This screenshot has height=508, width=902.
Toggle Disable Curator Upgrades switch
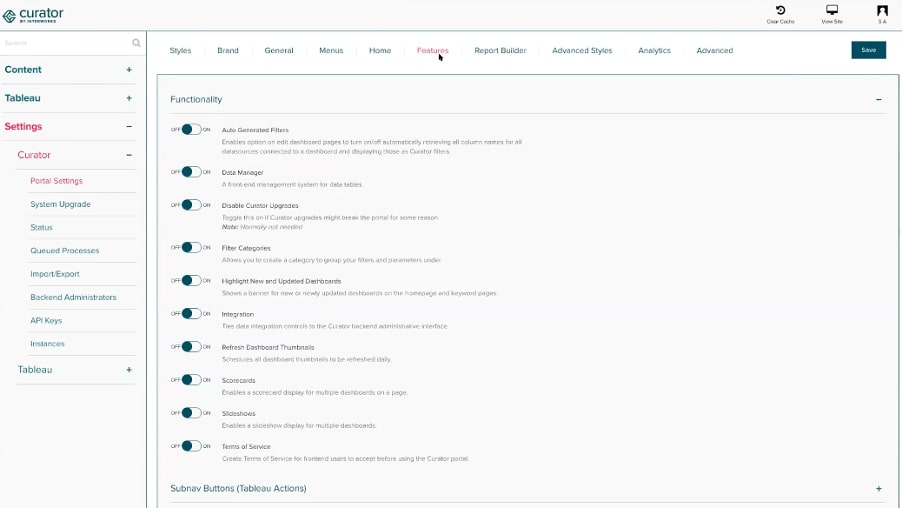(x=191, y=205)
